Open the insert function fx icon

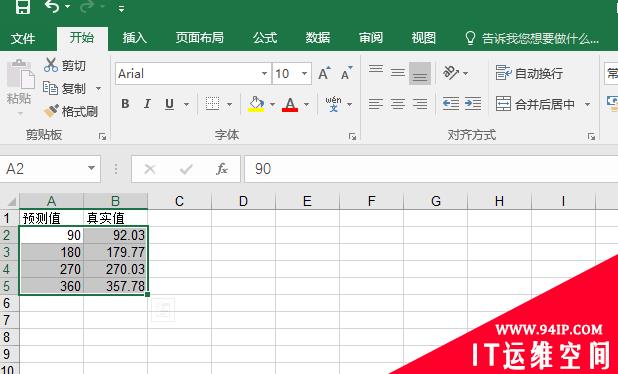pos(222,169)
